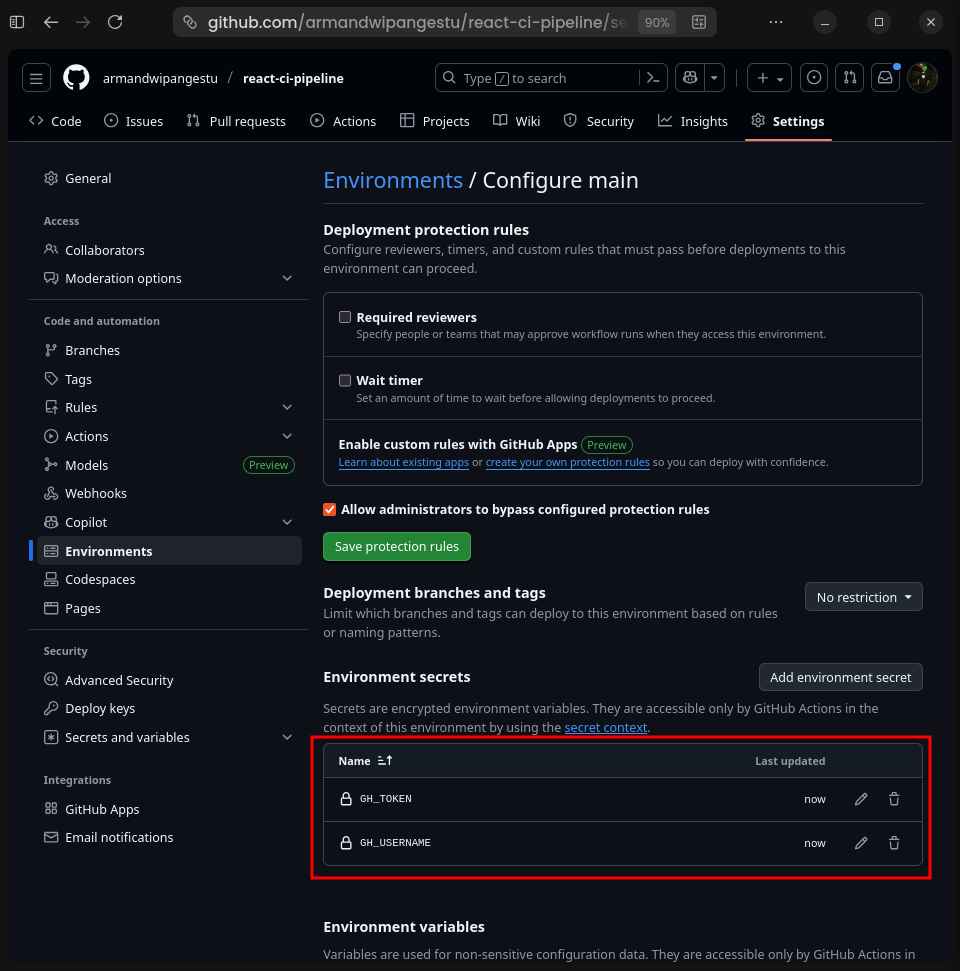Click the 90% zoom level badge

tap(657, 22)
